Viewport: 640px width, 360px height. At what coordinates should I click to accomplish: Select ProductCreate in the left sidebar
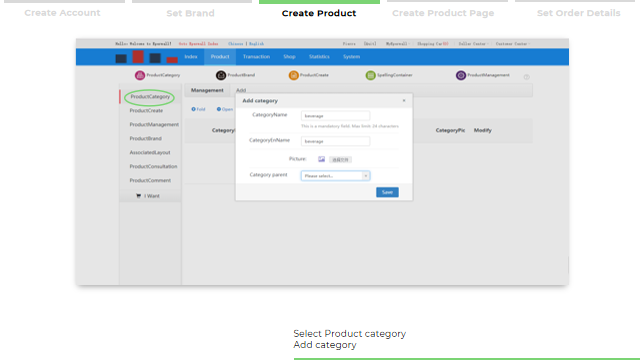click(x=146, y=111)
